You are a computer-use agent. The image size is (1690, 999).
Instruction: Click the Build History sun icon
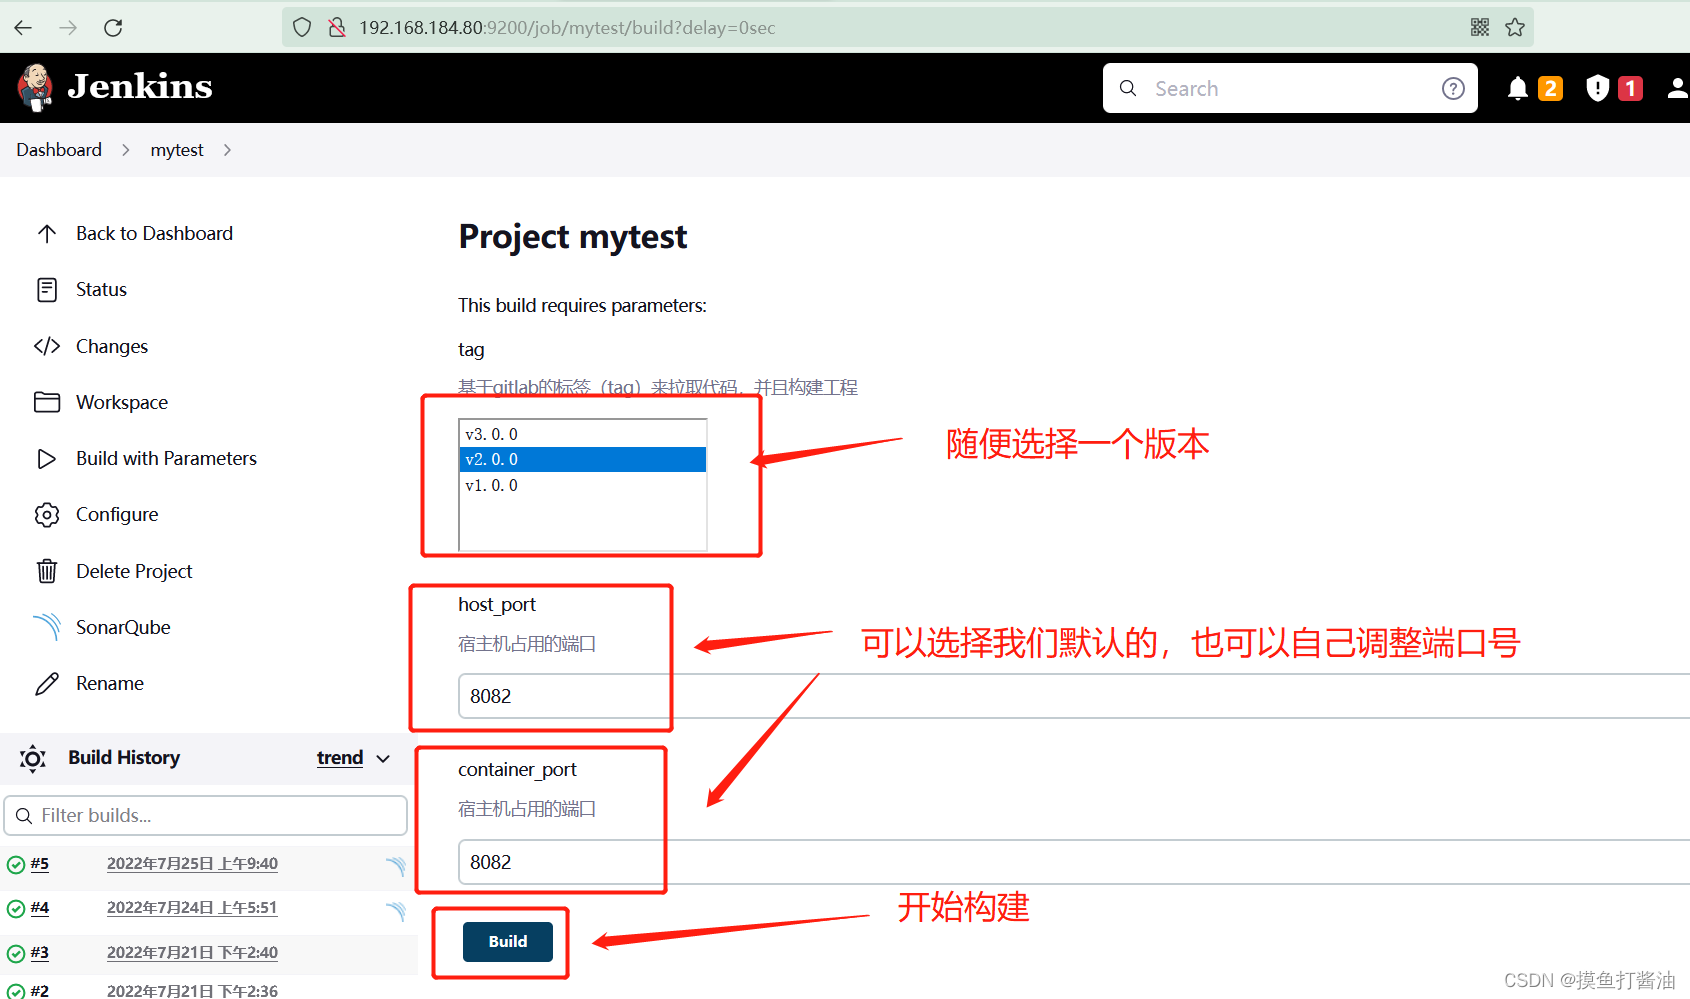point(33,759)
